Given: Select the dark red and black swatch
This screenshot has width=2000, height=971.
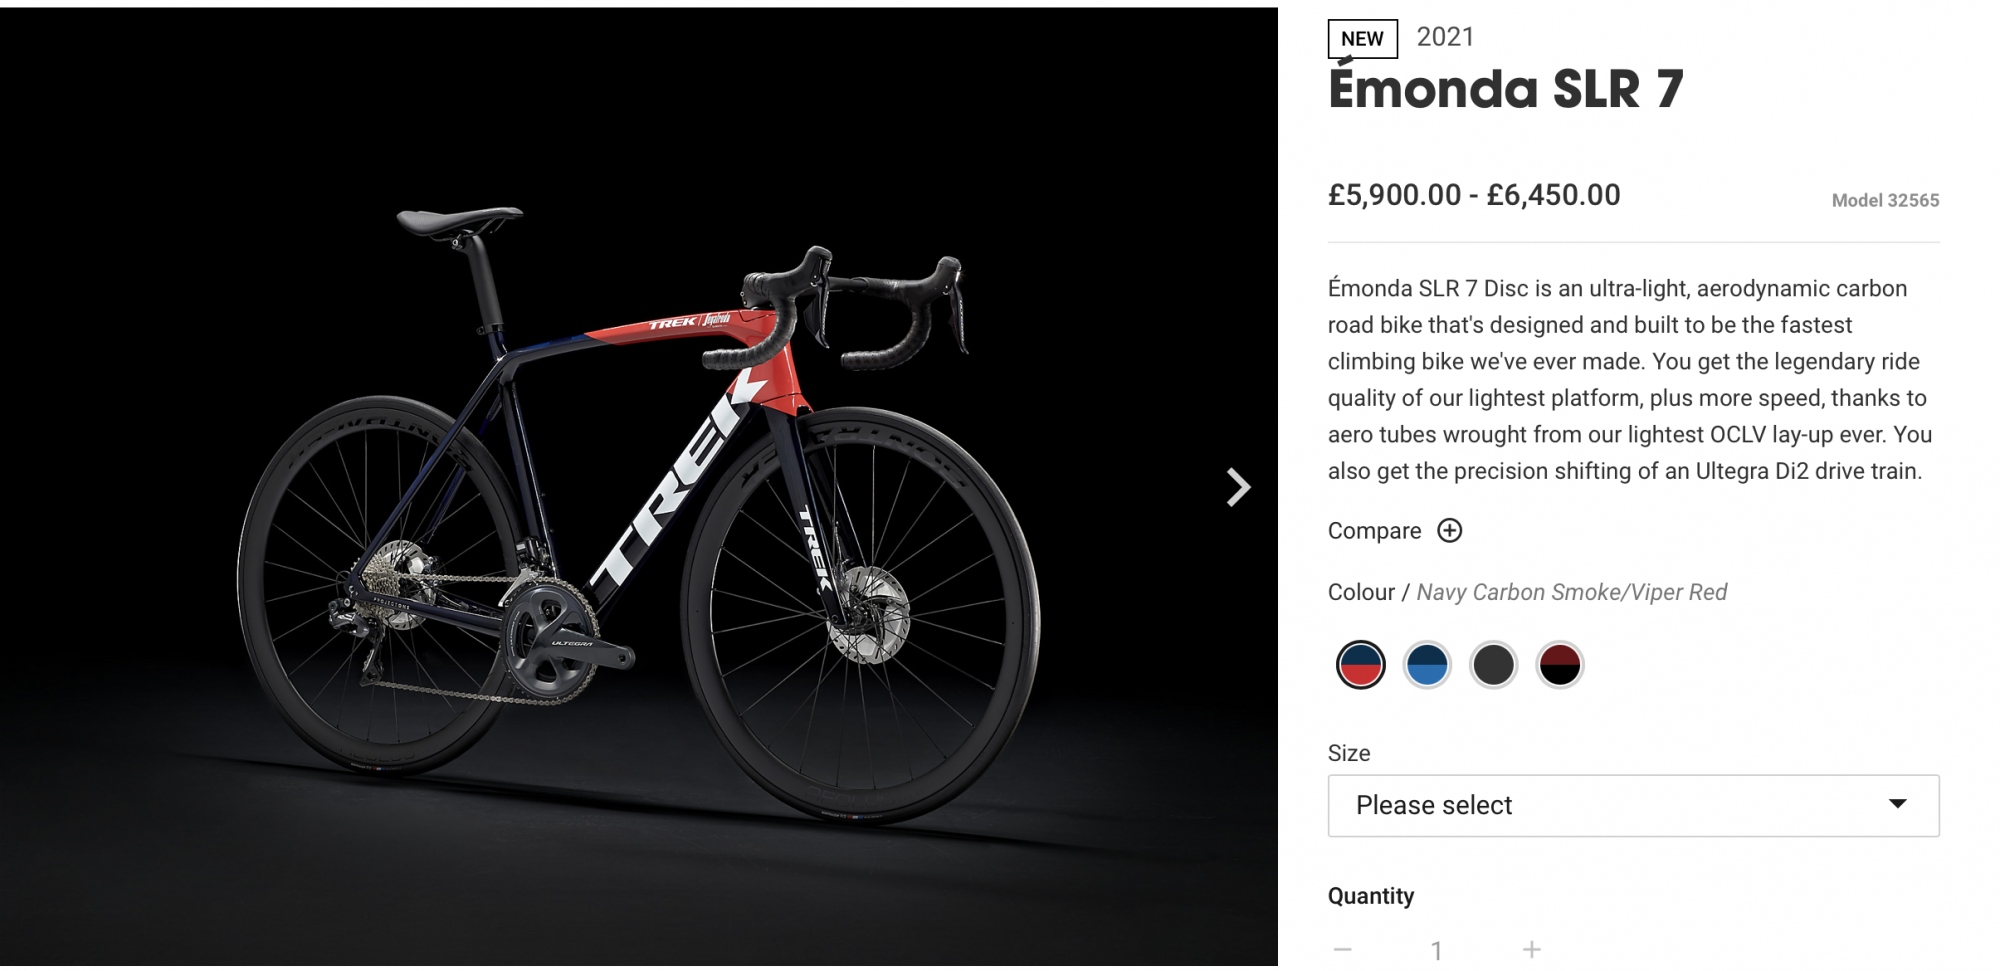Looking at the screenshot, I should click(x=1559, y=665).
